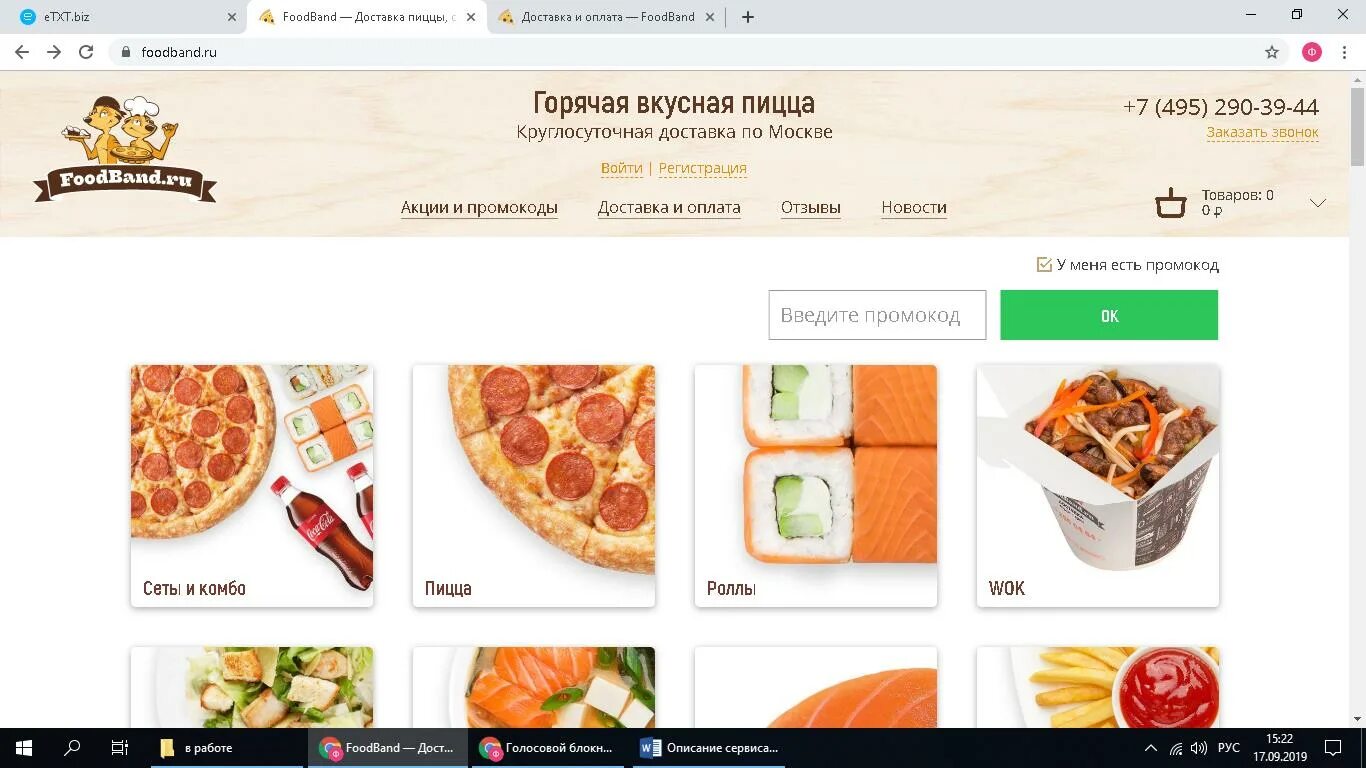The height and width of the screenshot is (768, 1366).
Task: Switch to Доставка и оплата — FoodBand tab
Action: coord(605,17)
